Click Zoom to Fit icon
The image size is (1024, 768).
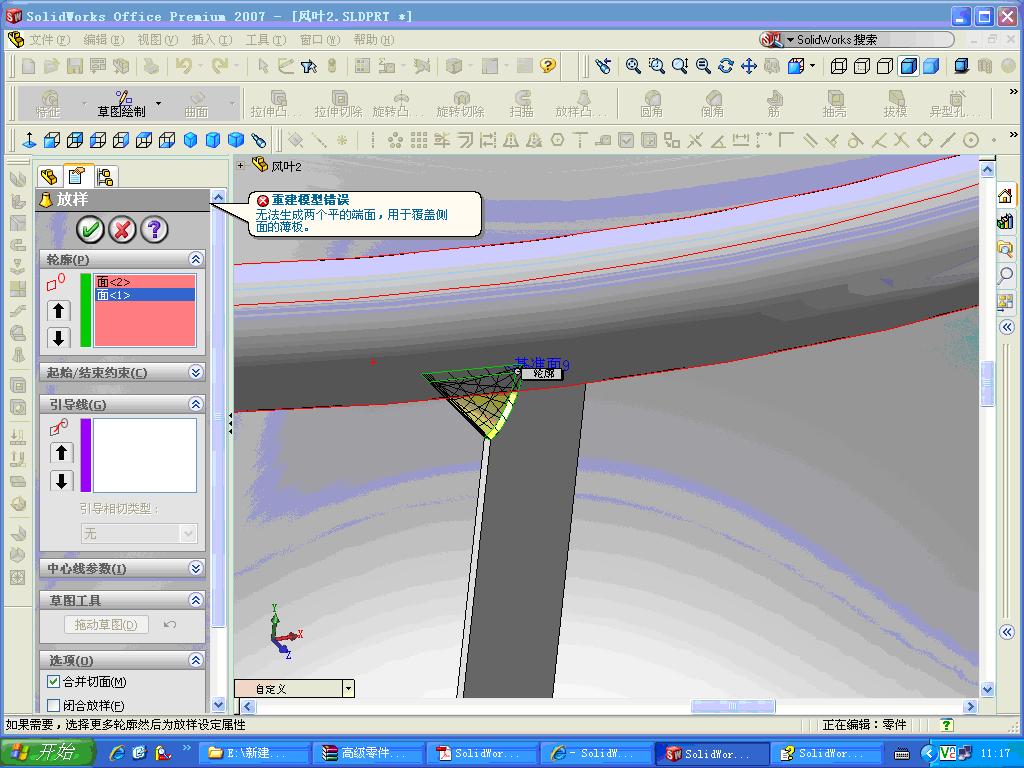[x=633, y=66]
